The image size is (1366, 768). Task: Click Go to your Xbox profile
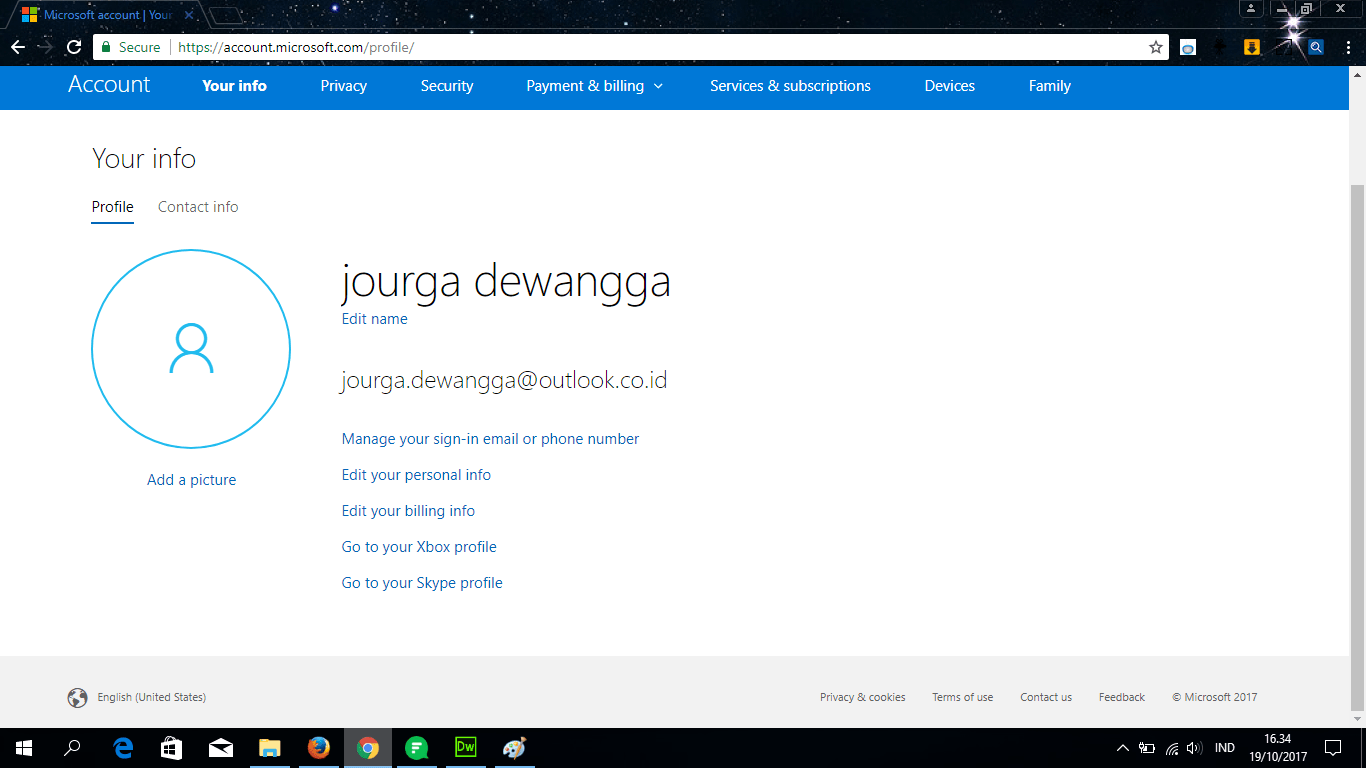tap(419, 547)
